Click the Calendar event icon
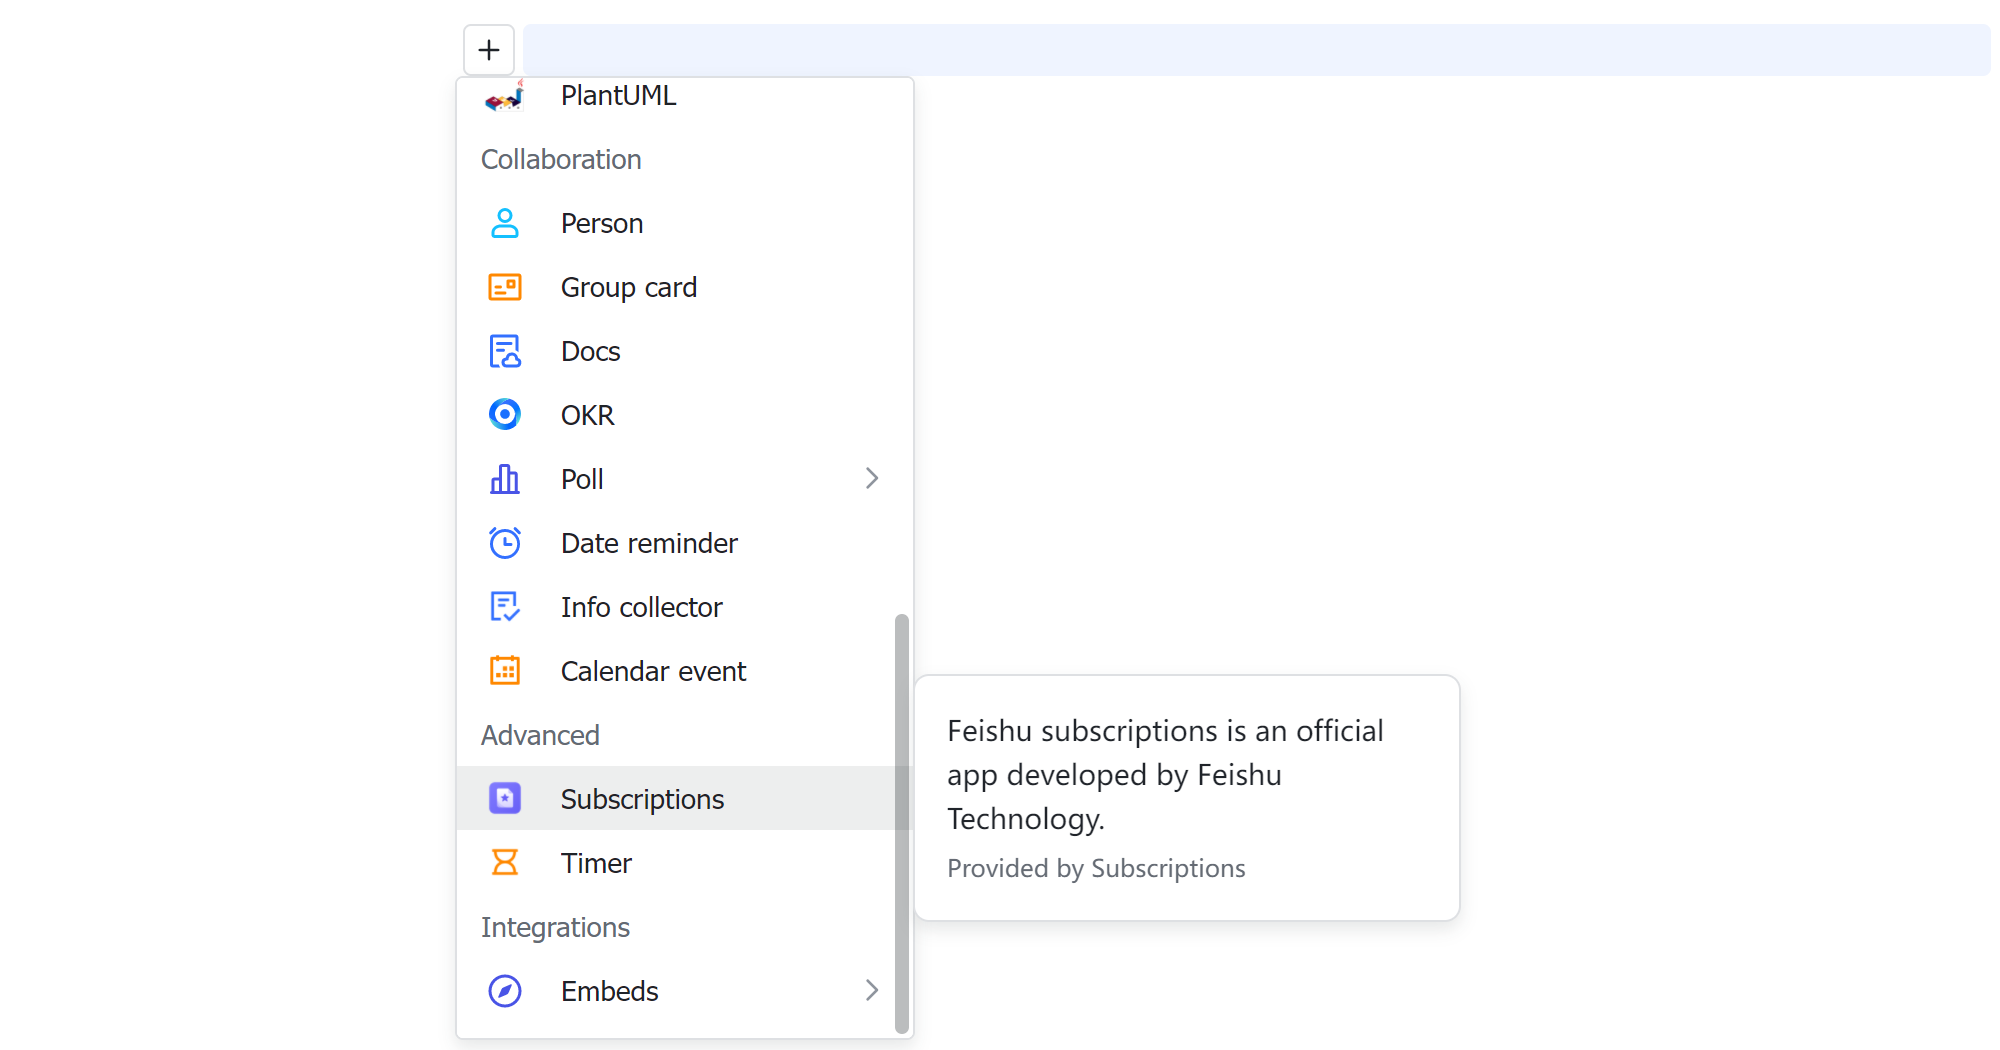 (x=505, y=671)
